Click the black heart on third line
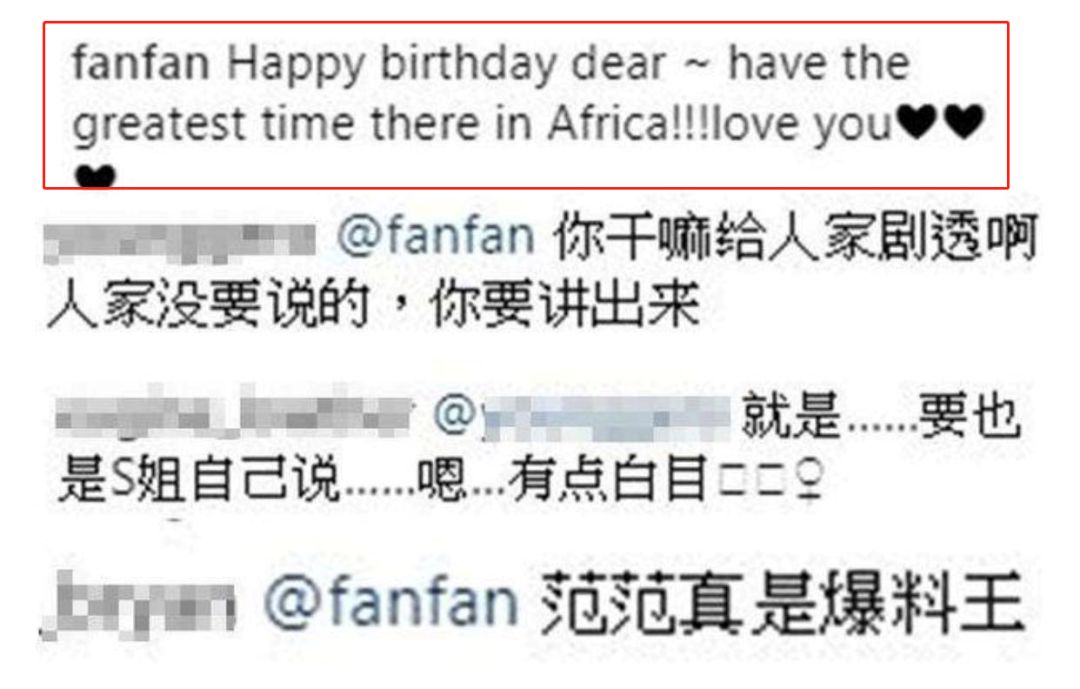The width and height of the screenshot is (1080, 689). point(95,175)
